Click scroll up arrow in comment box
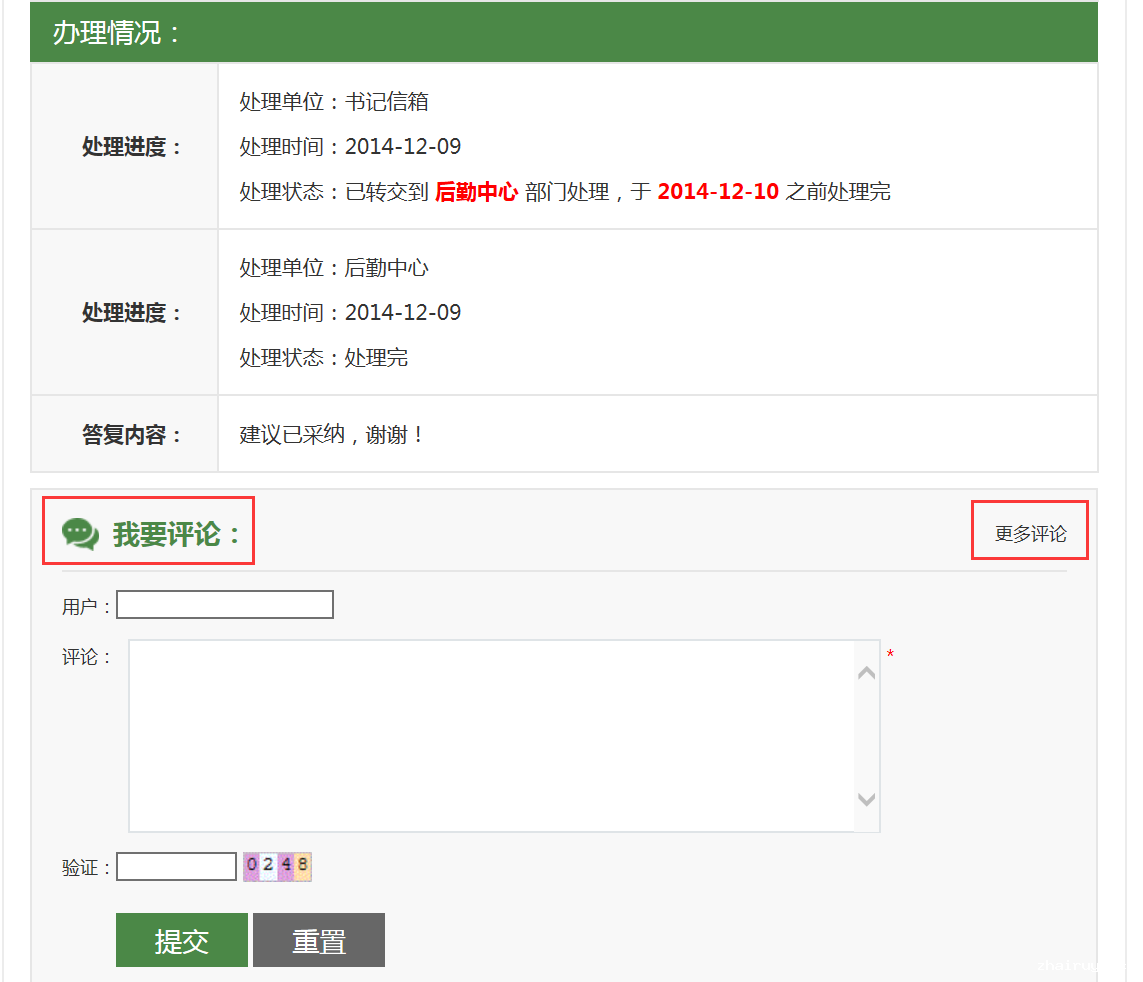Screen dimensions: 1143x982 point(866,673)
